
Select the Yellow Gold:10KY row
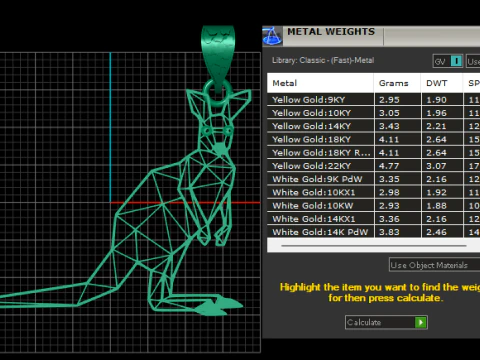[x=373, y=113]
